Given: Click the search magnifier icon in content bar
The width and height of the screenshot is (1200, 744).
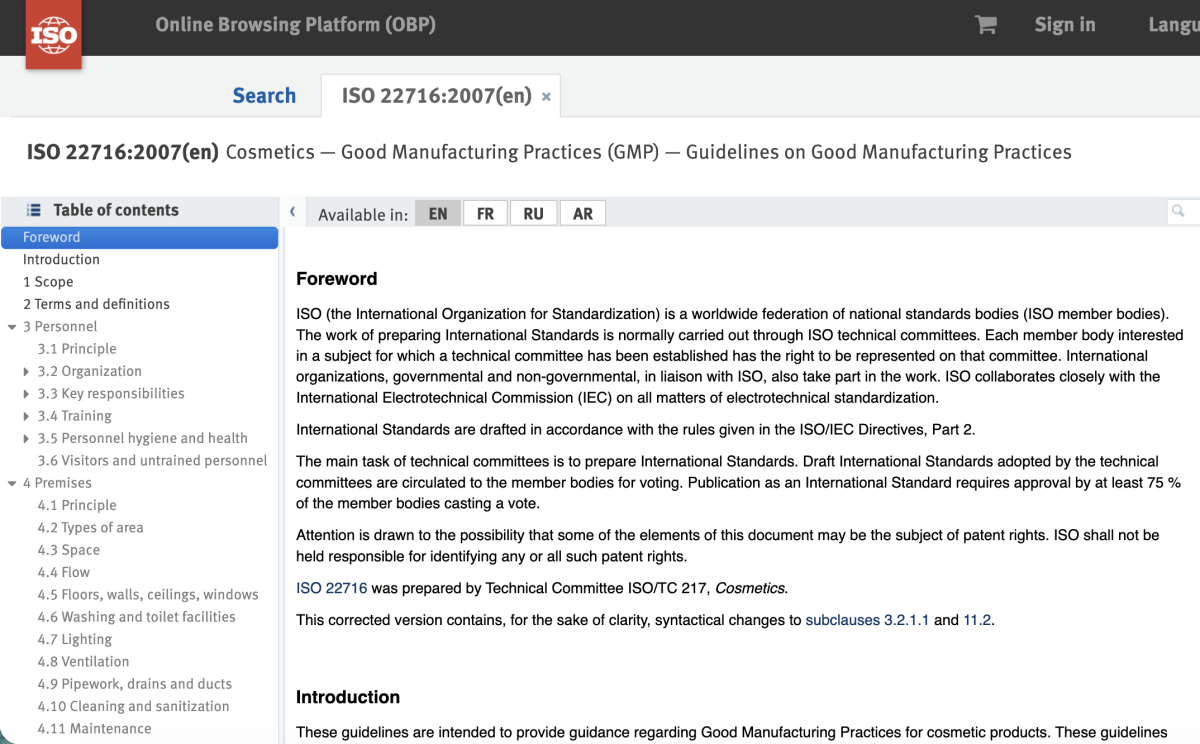Looking at the screenshot, I should [1179, 211].
